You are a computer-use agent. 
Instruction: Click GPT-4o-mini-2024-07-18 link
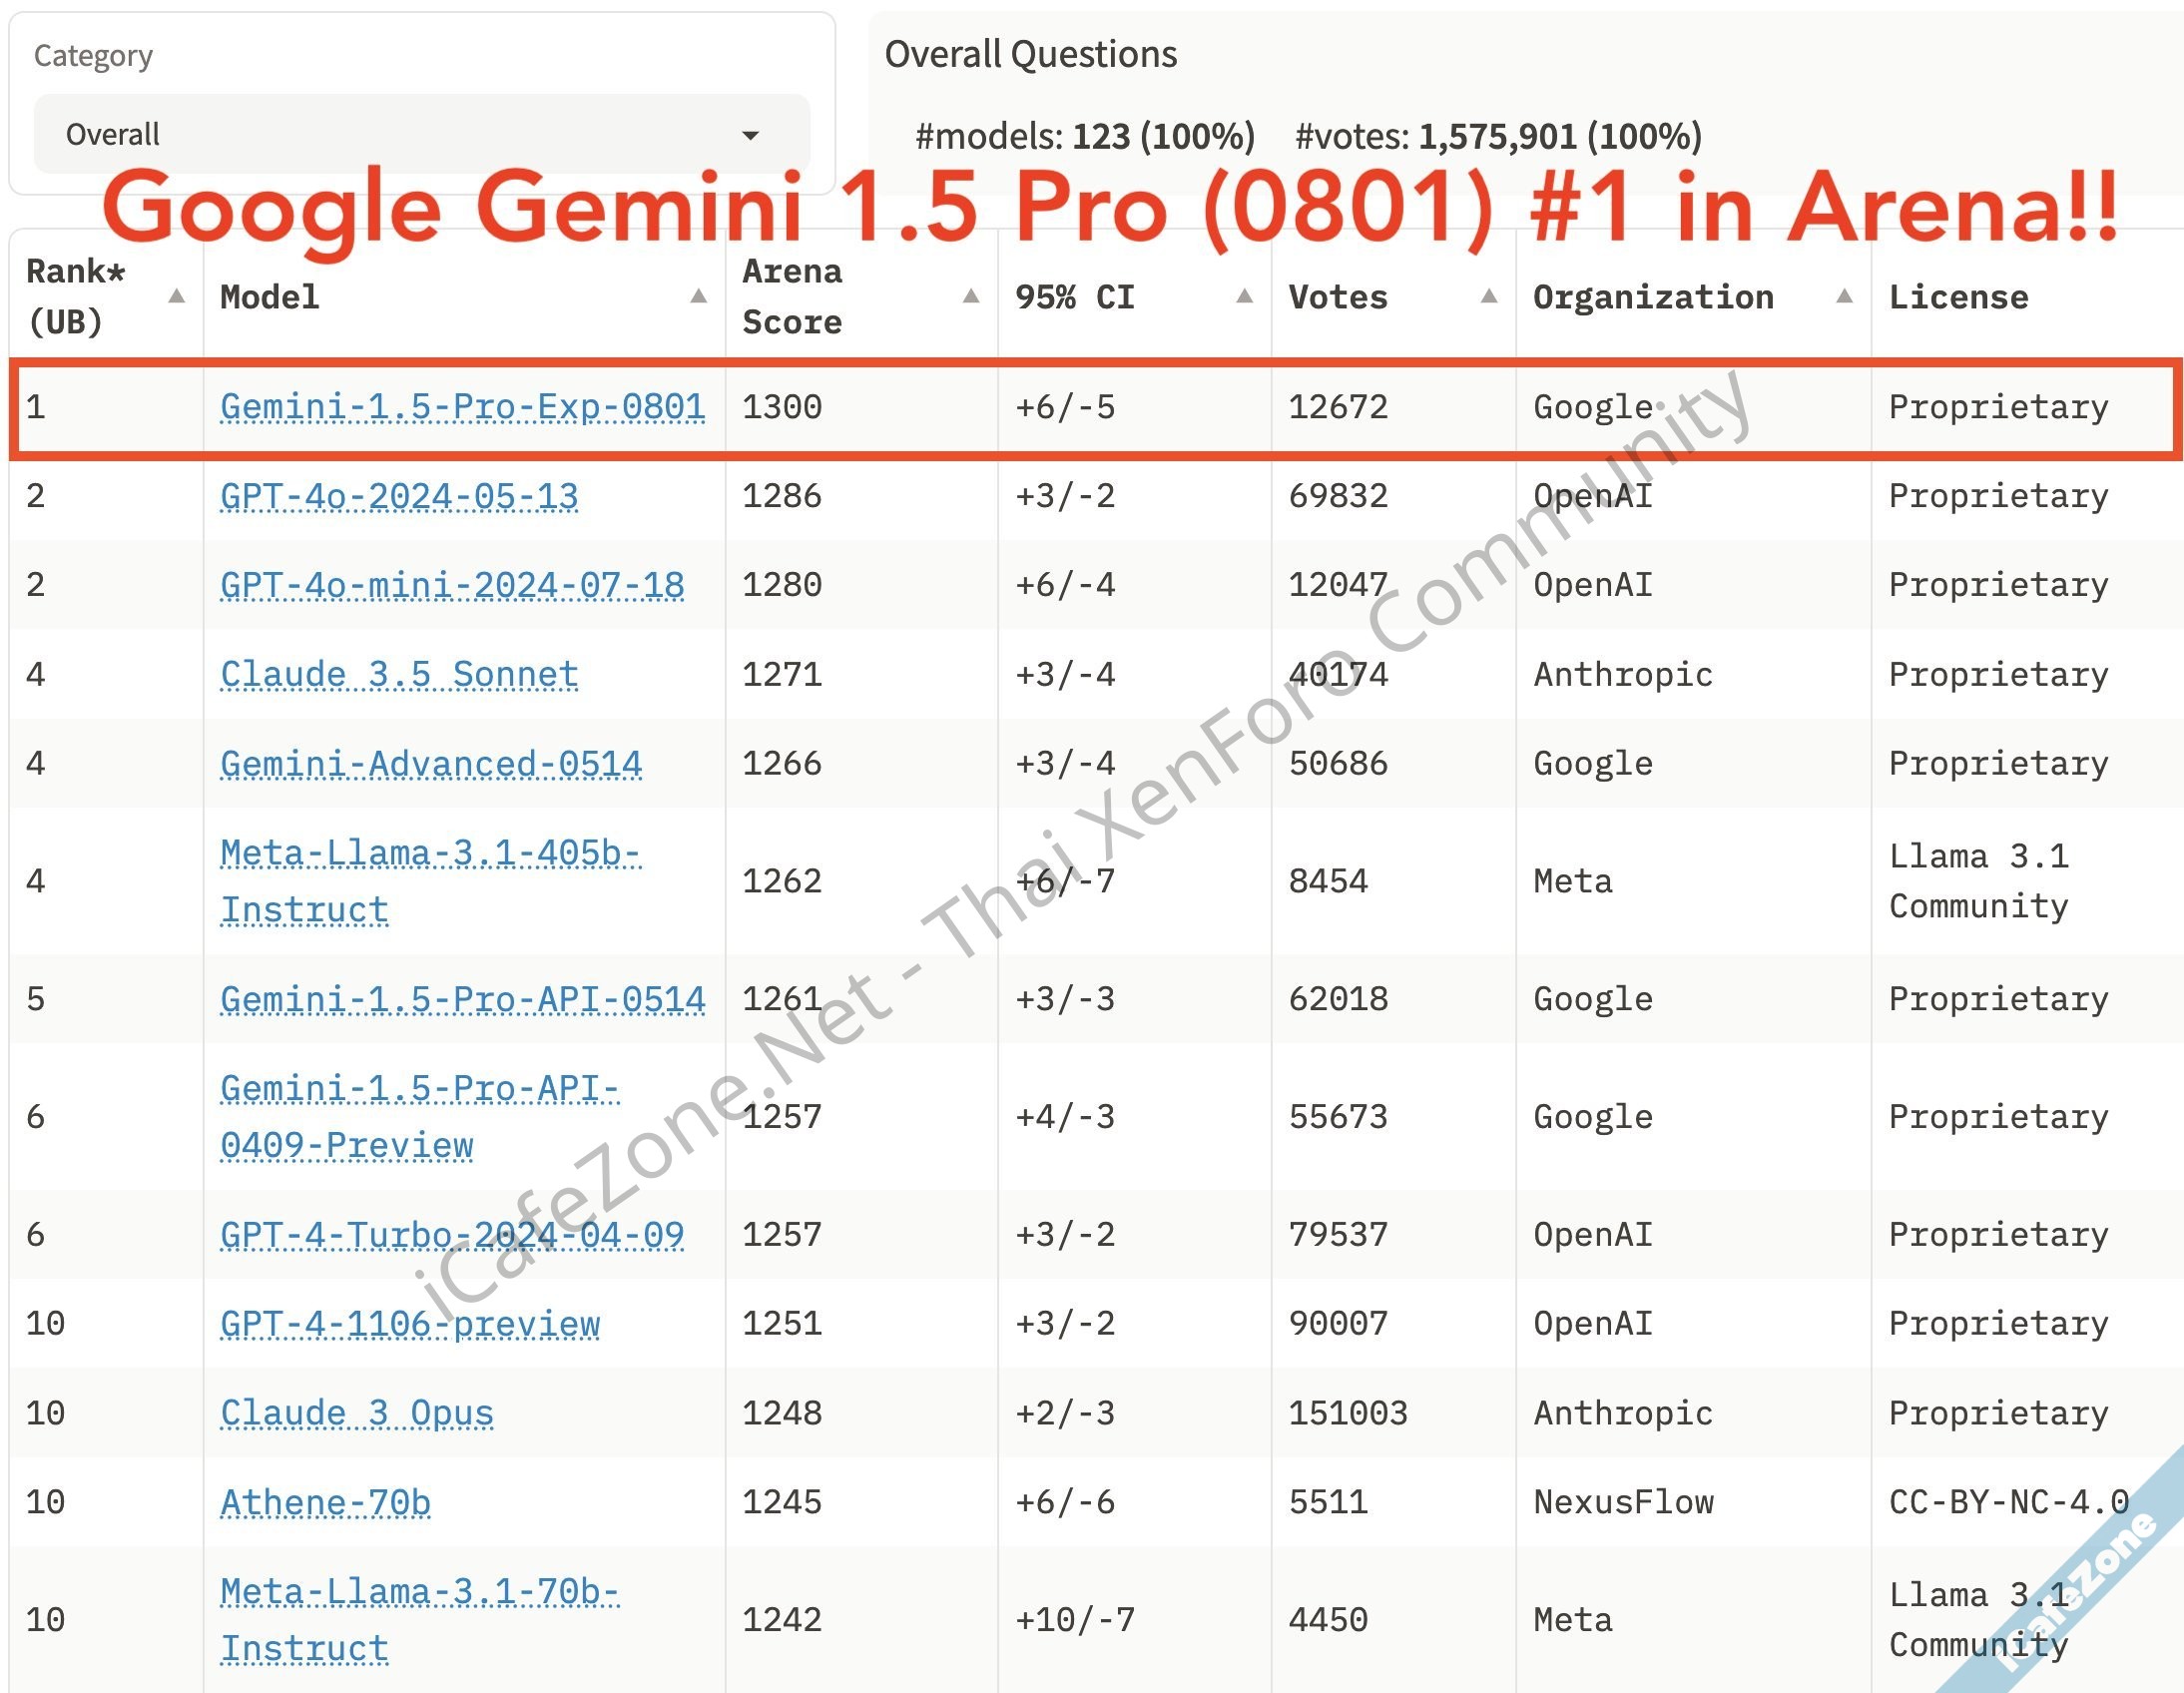452,585
